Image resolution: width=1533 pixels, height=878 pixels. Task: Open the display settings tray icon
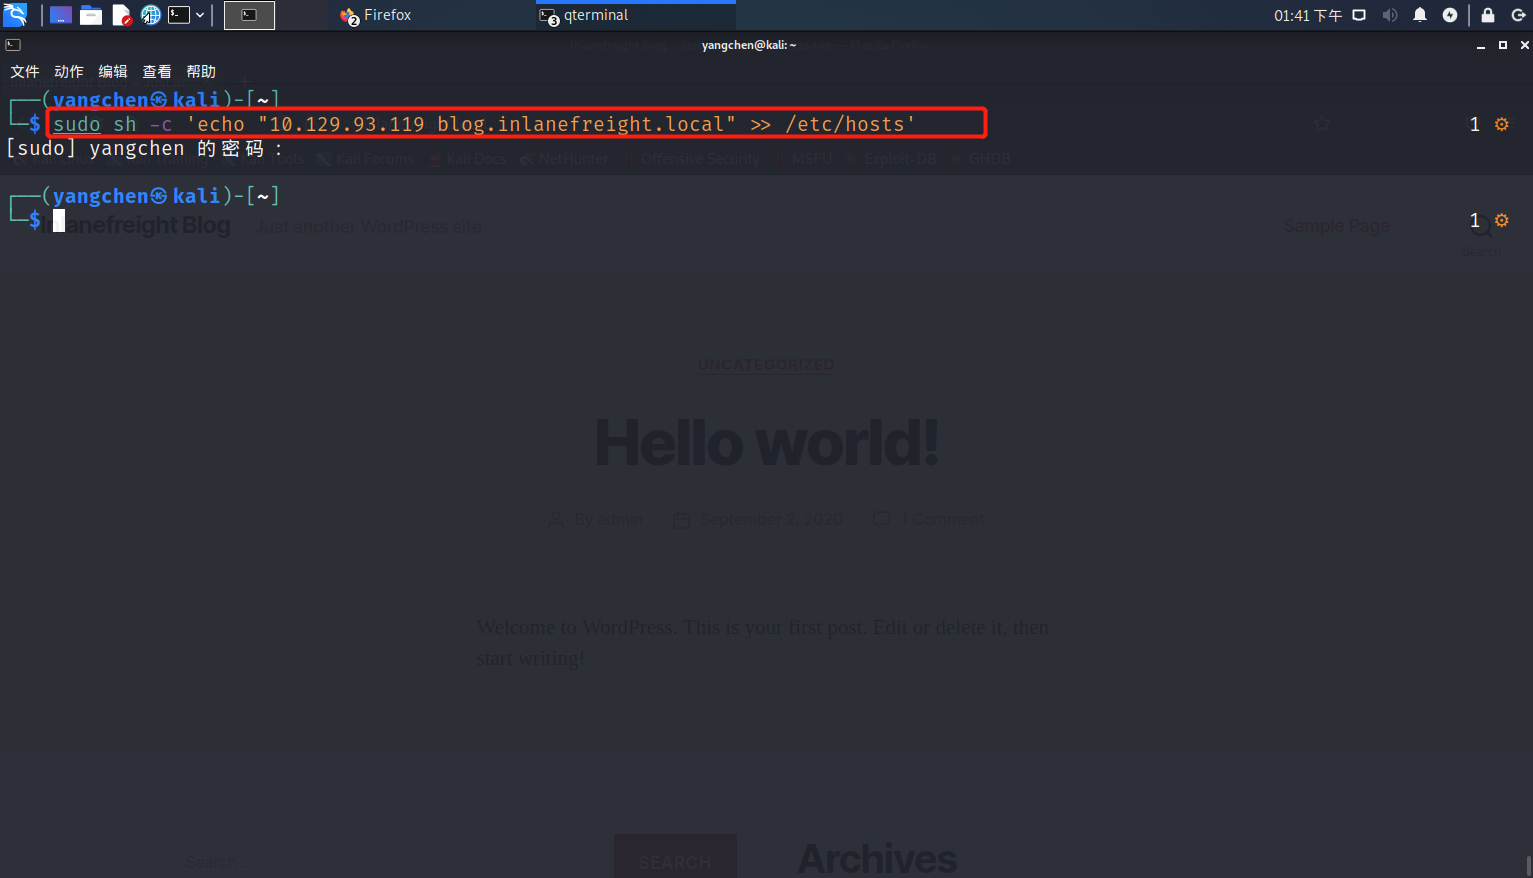[x=1359, y=15]
